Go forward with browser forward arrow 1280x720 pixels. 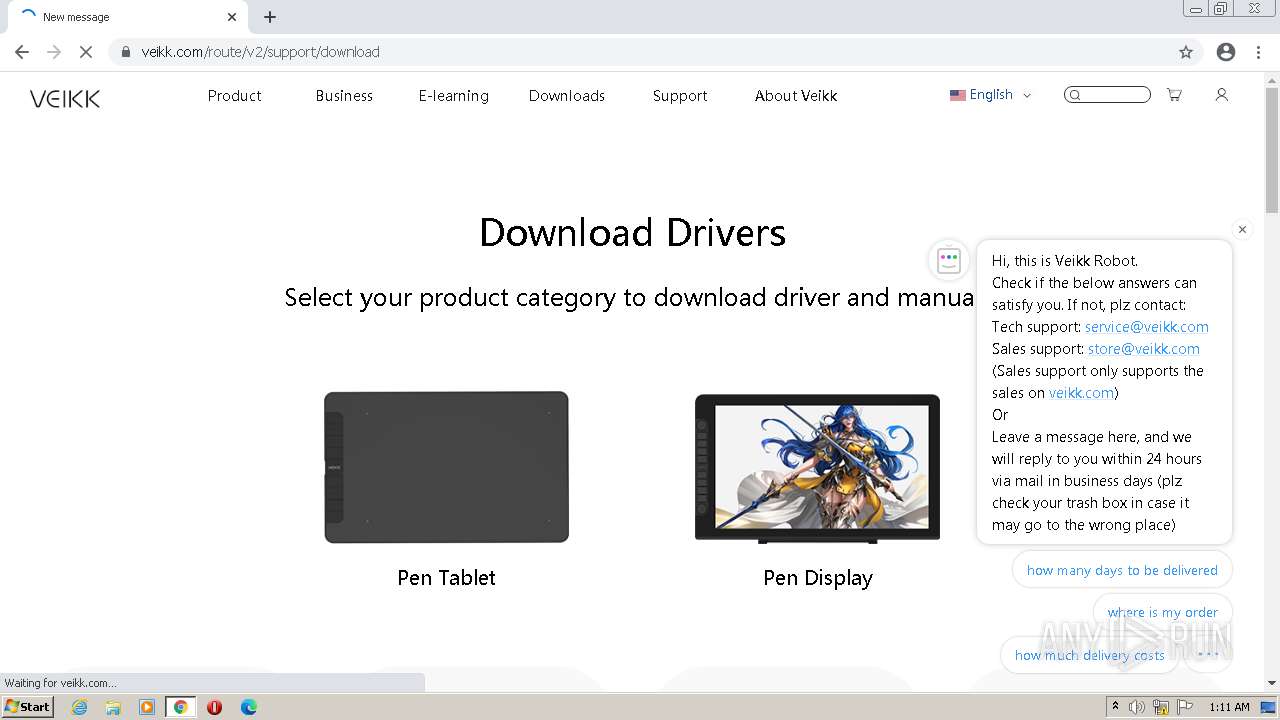coord(54,52)
